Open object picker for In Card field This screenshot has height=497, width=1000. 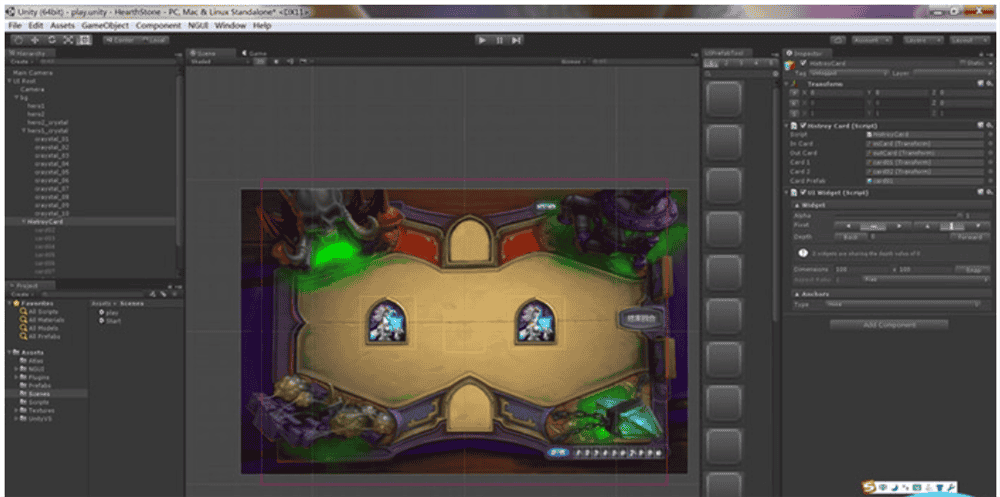[989, 144]
